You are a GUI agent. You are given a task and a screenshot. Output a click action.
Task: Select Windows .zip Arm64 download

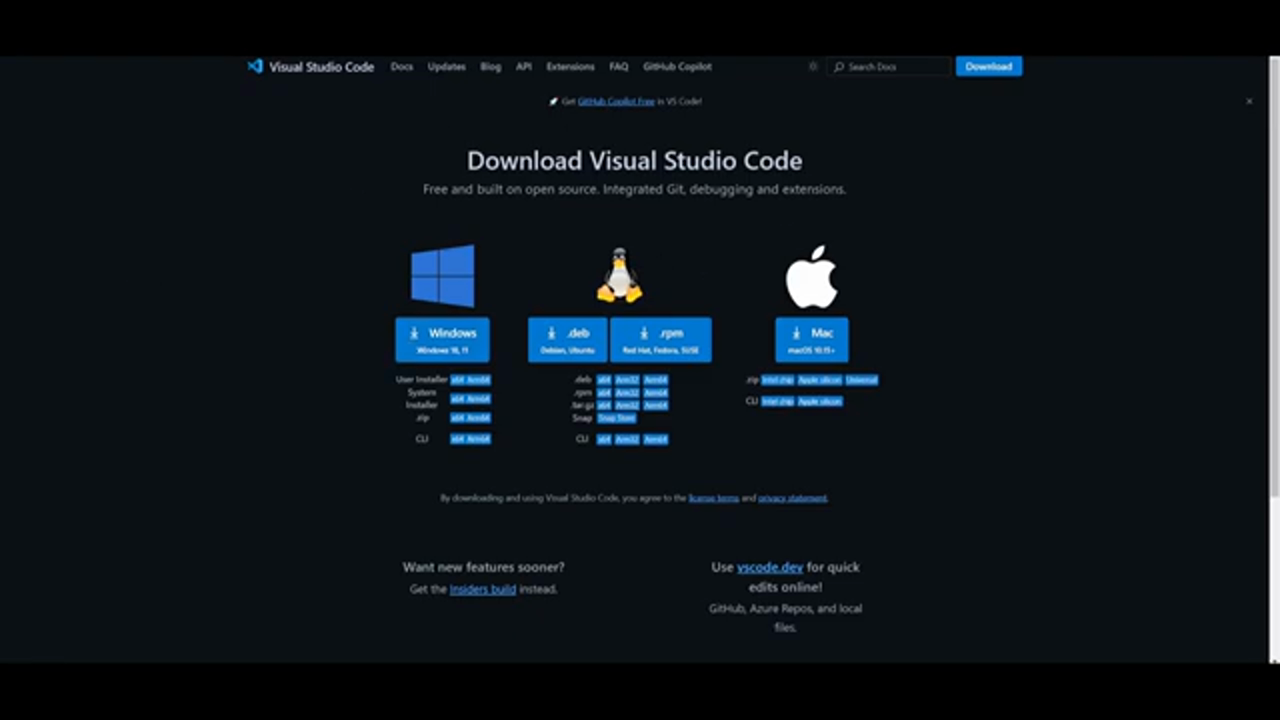pyautogui.click(x=479, y=418)
